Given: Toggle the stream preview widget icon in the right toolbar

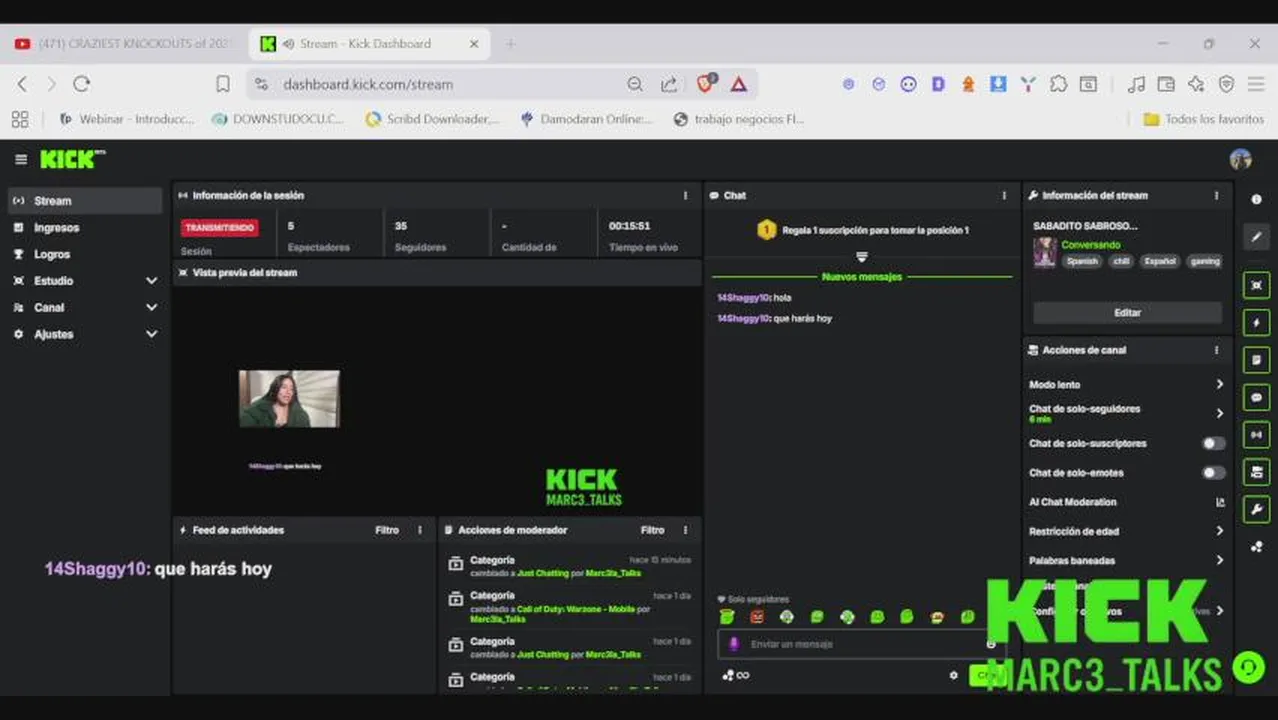Looking at the screenshot, I should [x=1256, y=285].
